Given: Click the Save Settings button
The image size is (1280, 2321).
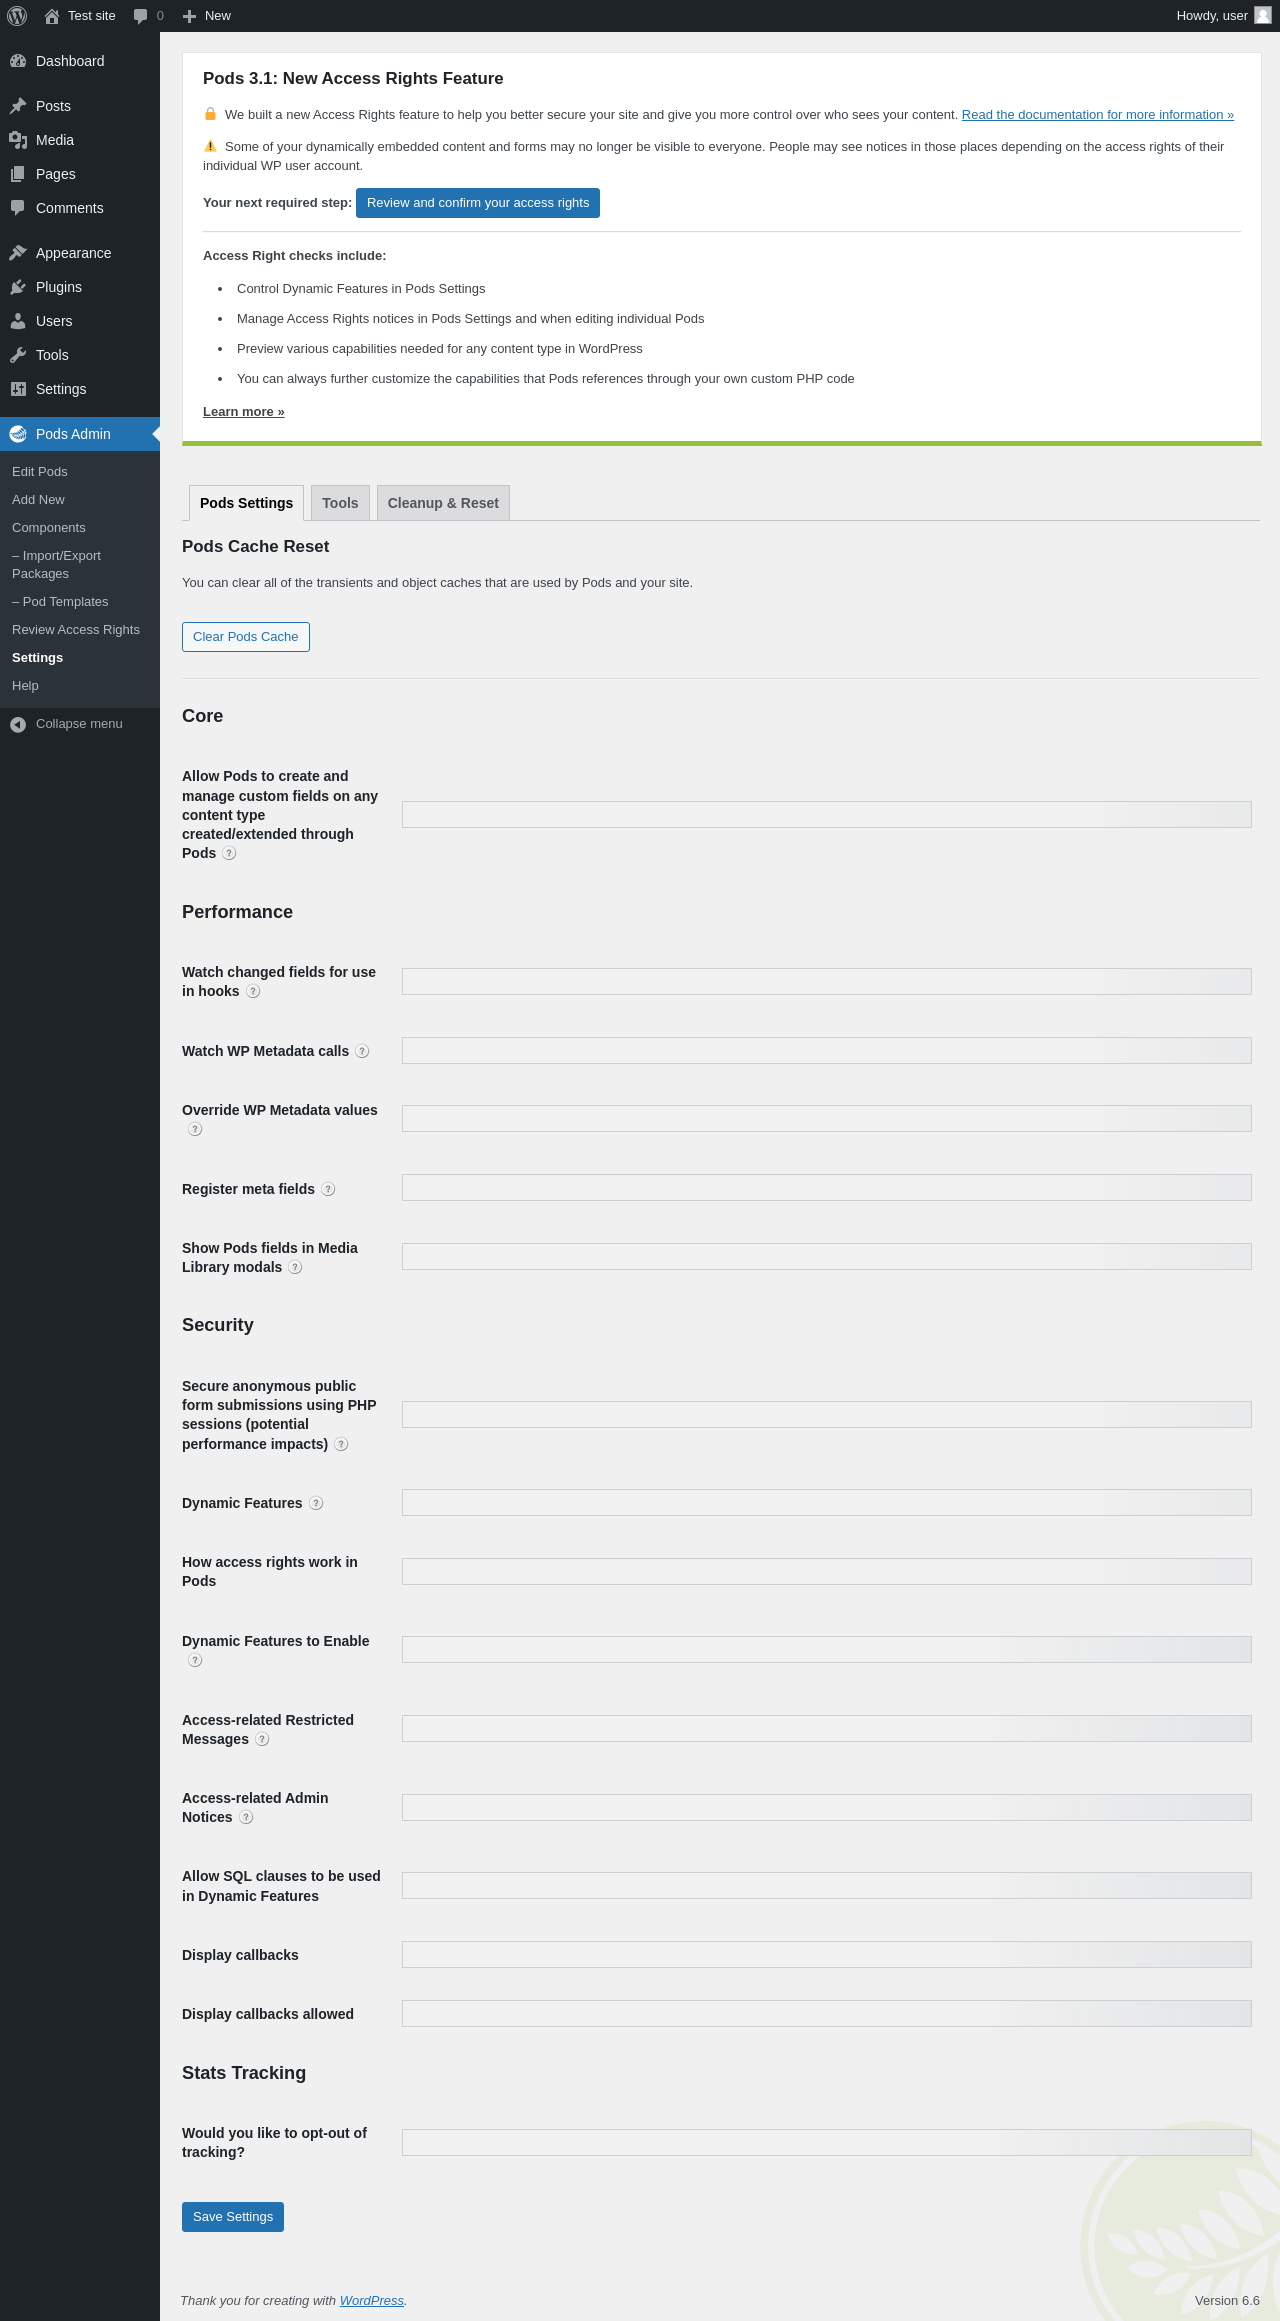Looking at the screenshot, I should click(x=233, y=2217).
